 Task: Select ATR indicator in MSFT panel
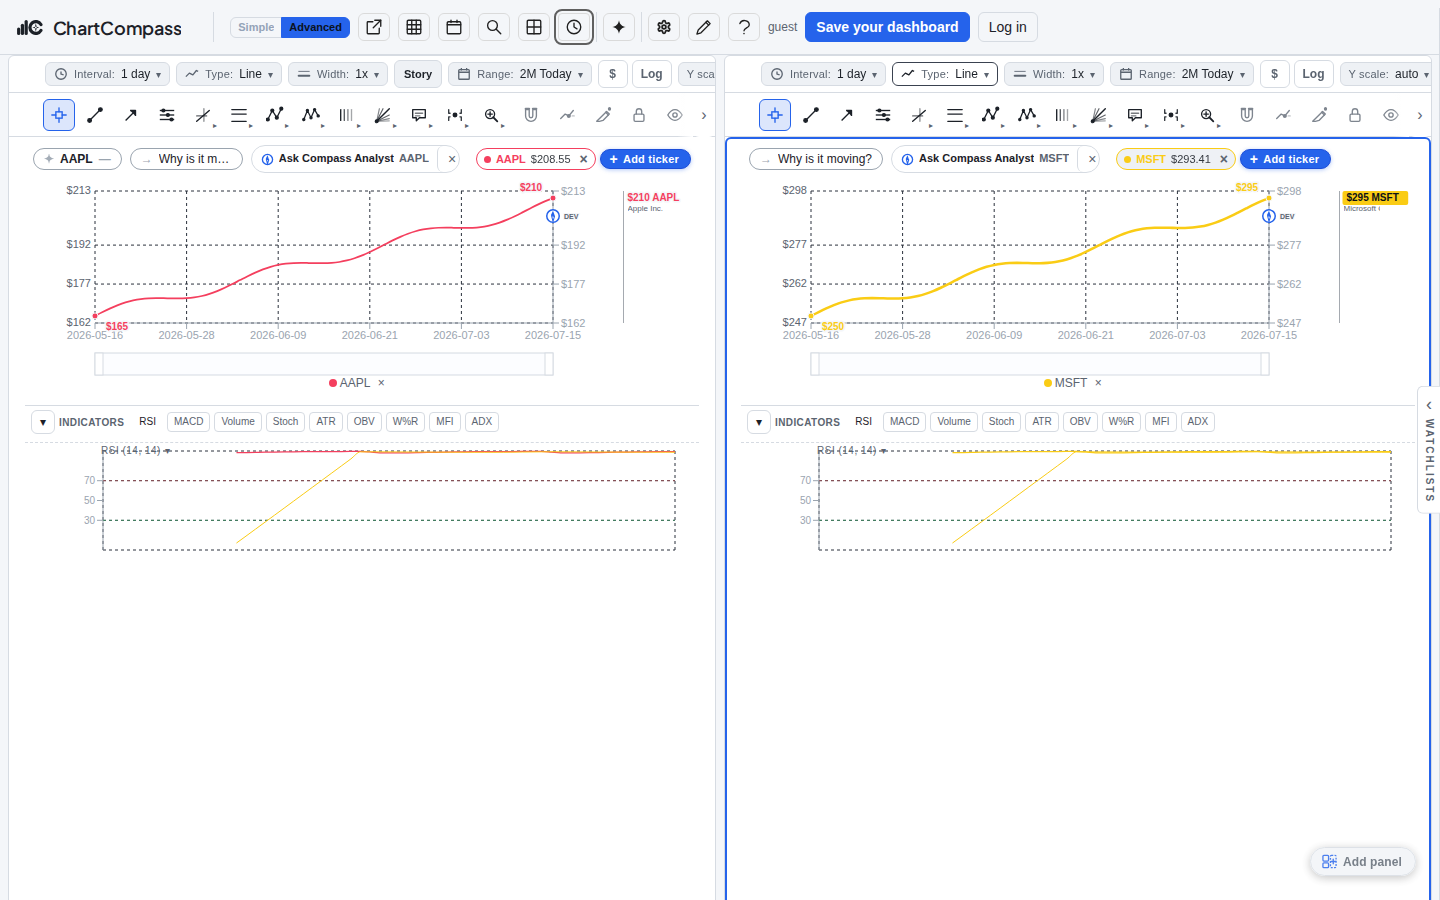[x=1042, y=422]
